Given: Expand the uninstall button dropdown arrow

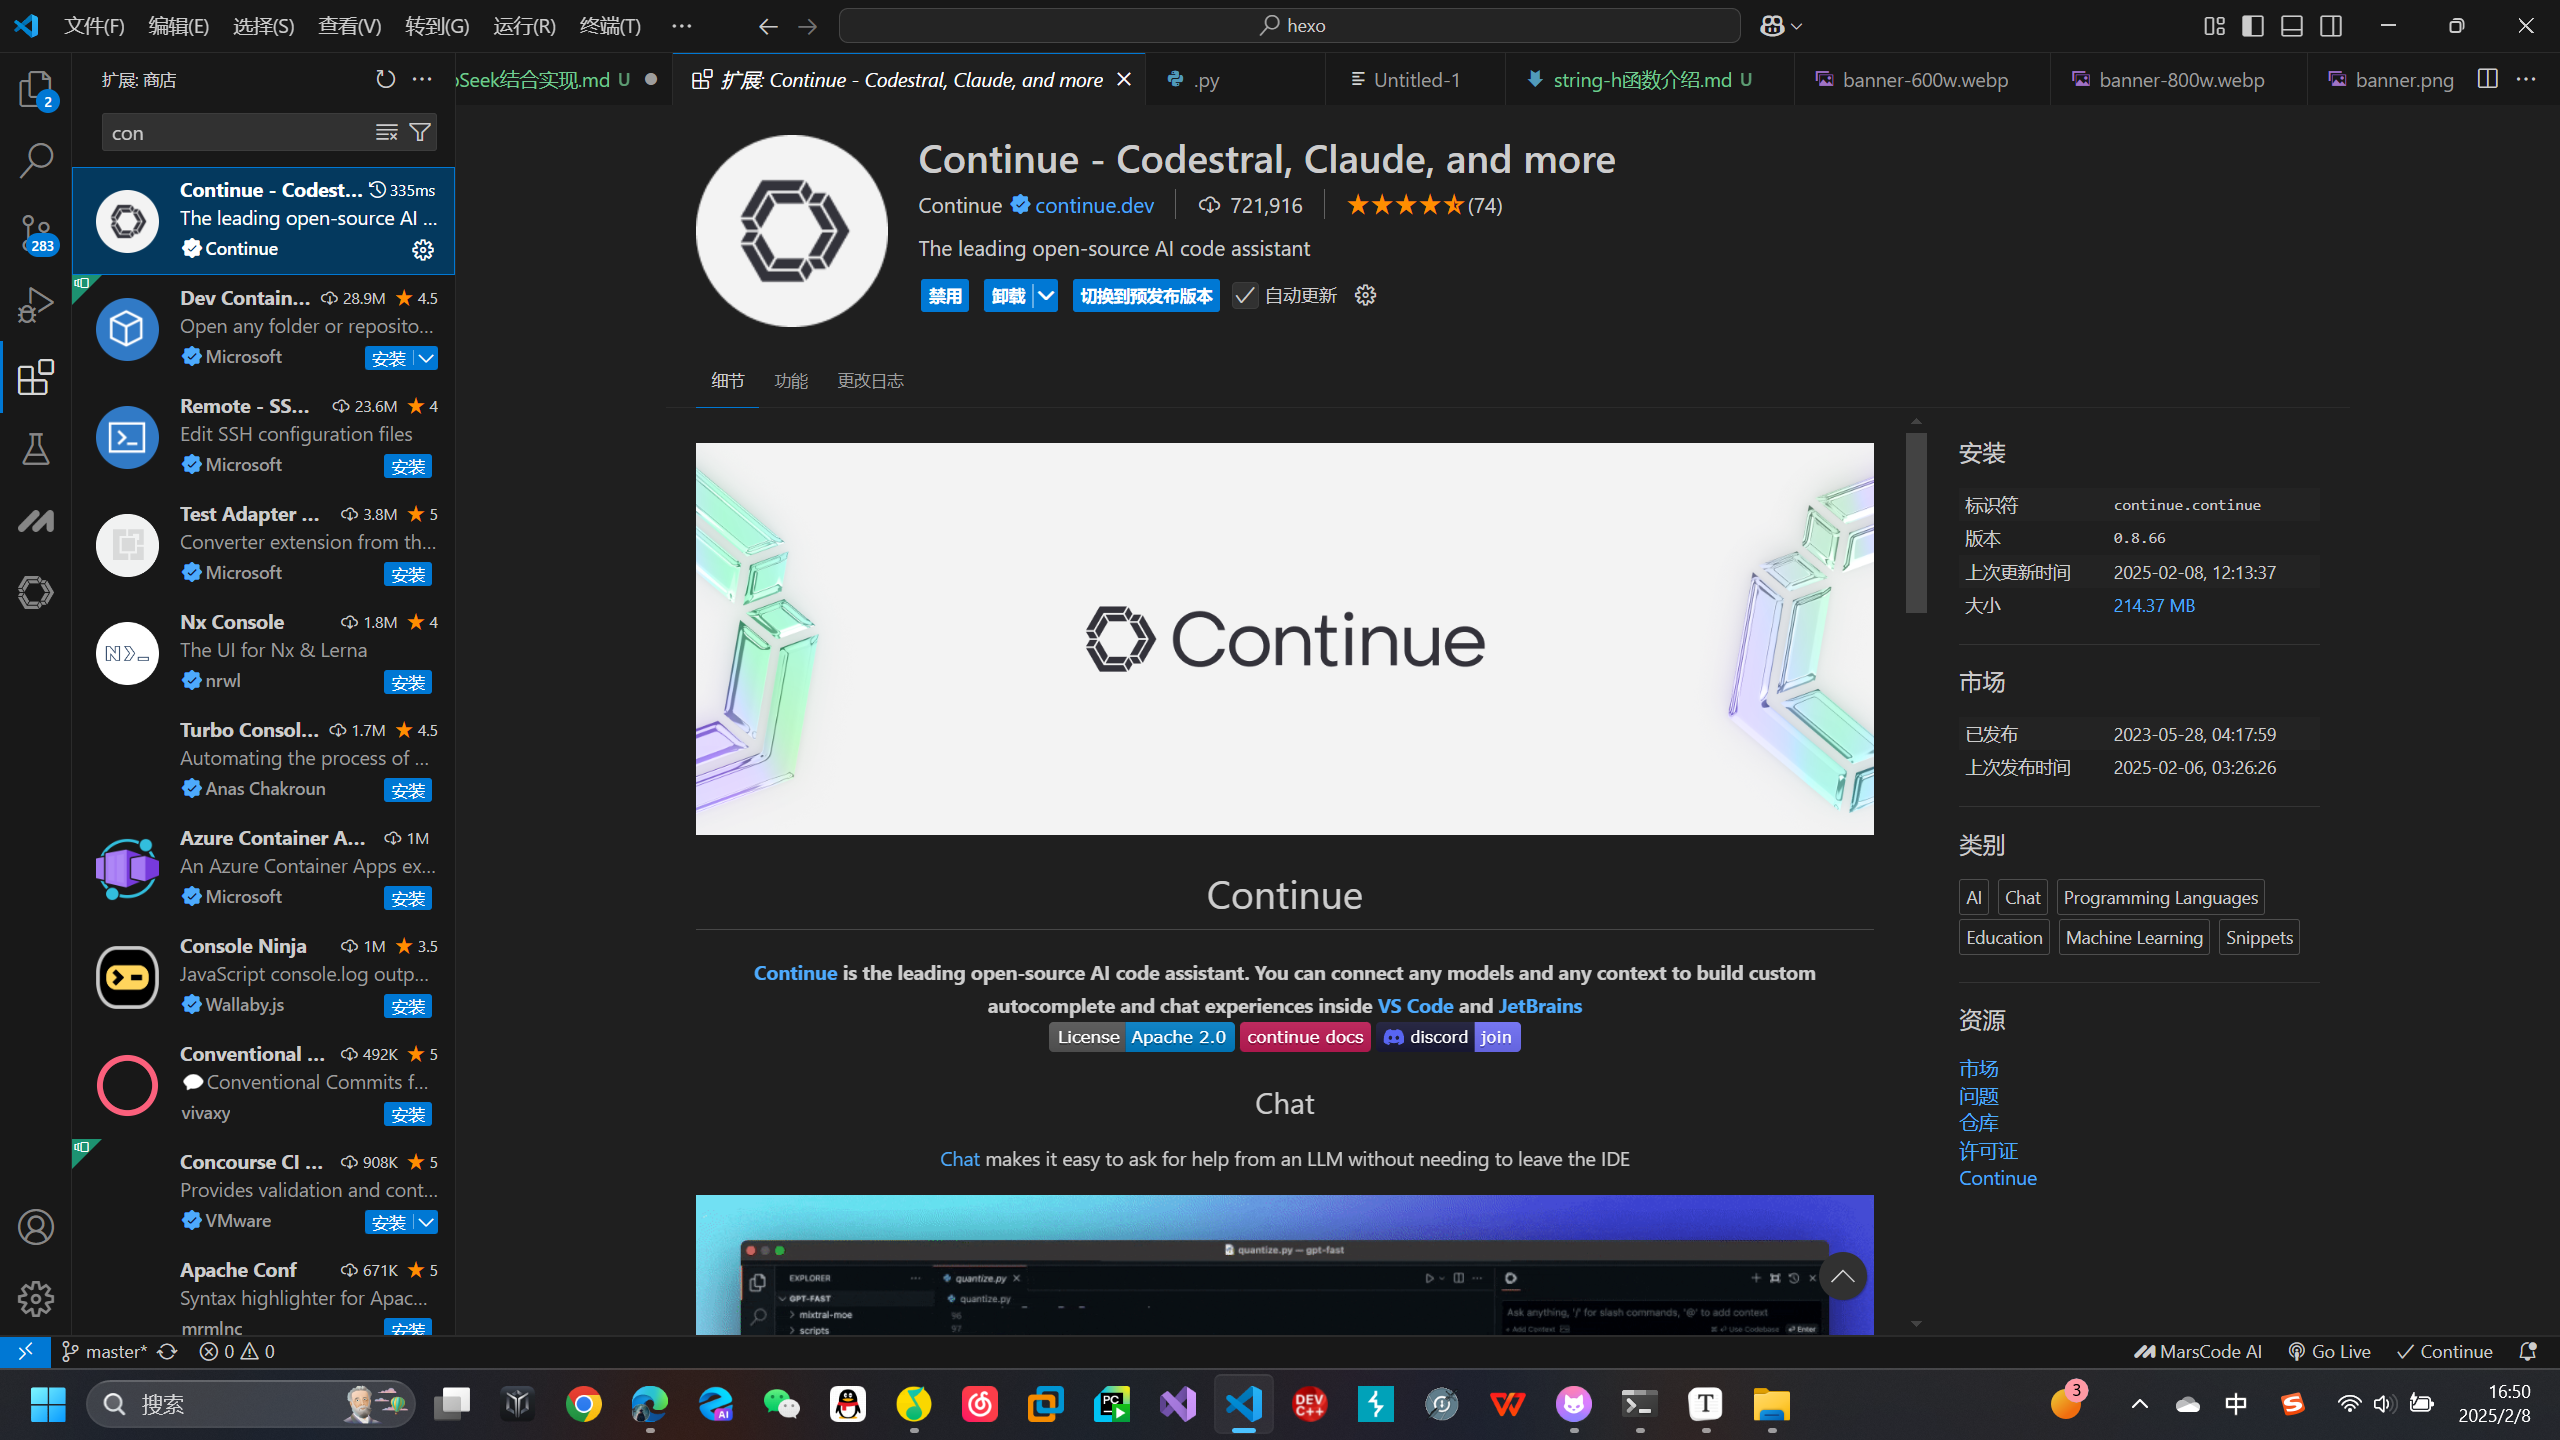Looking at the screenshot, I should tap(1045, 296).
